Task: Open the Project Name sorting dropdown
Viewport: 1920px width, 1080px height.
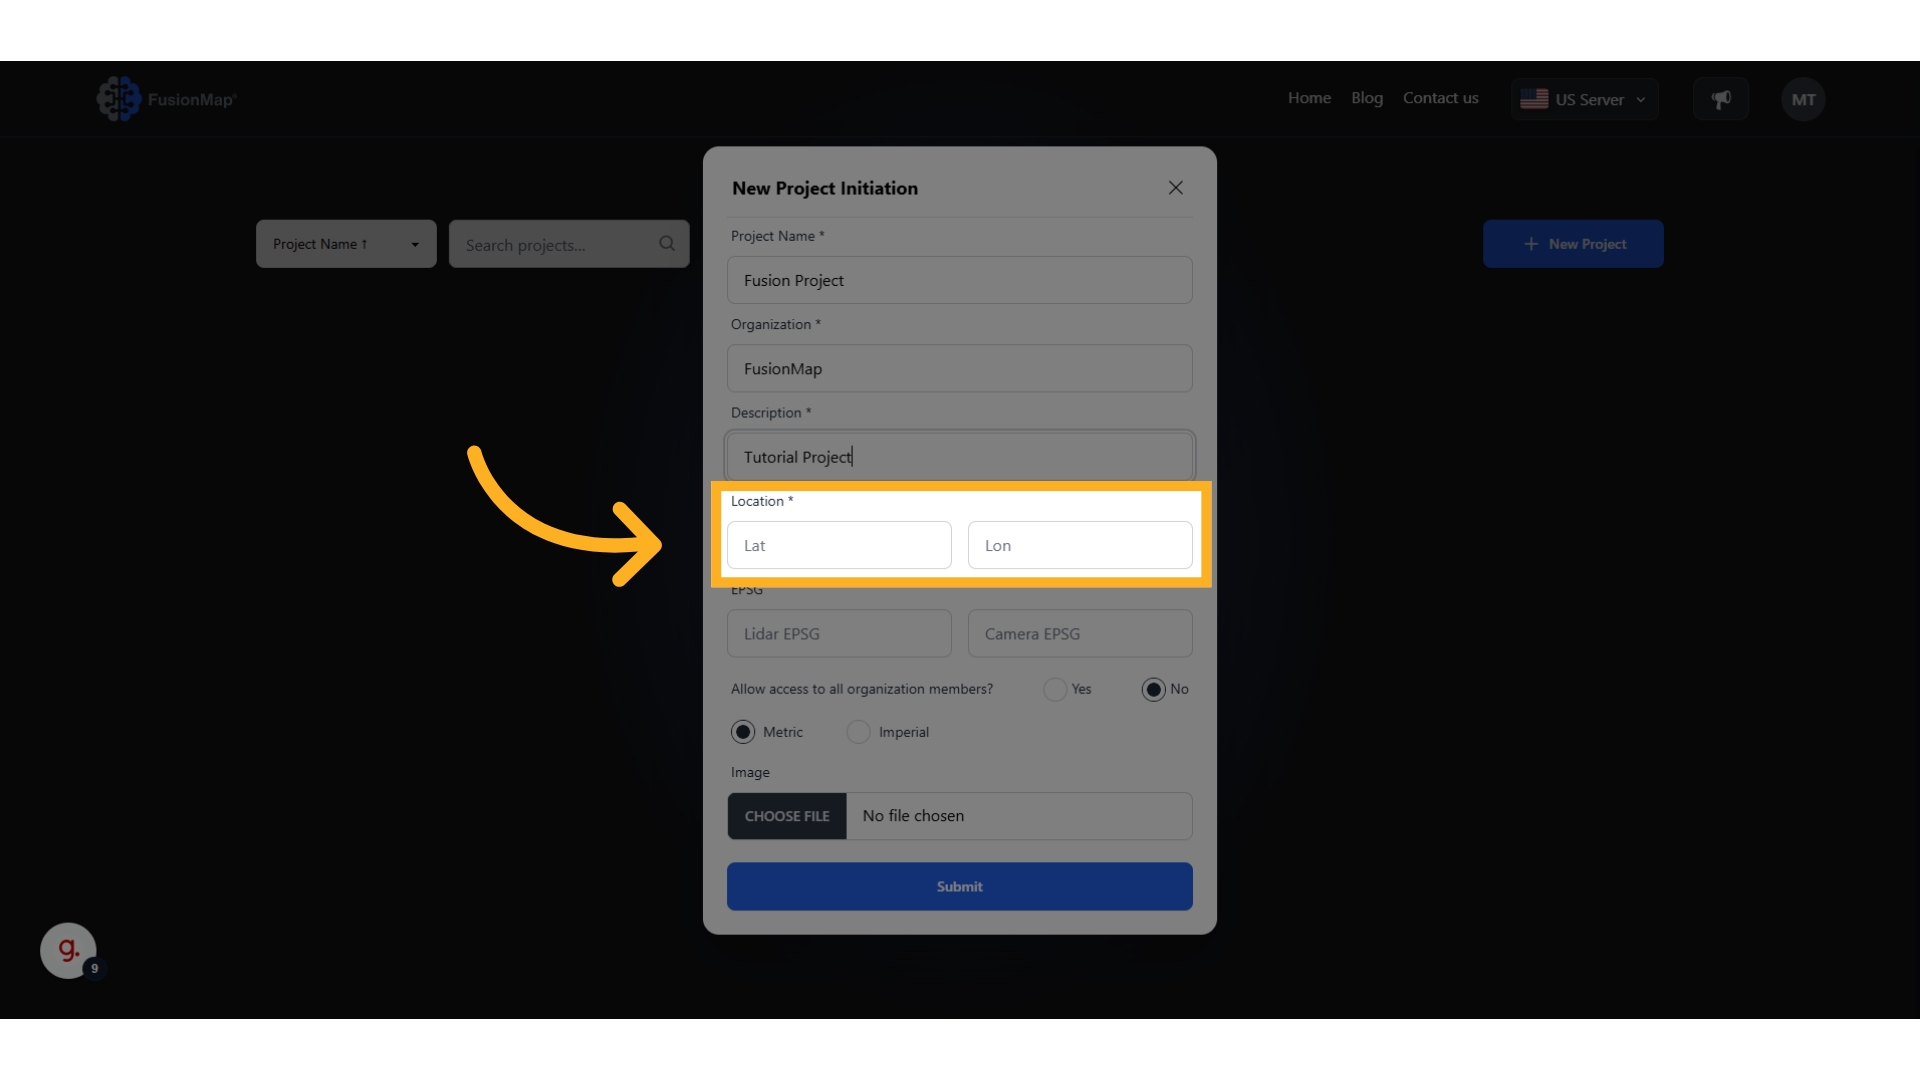Action: [x=415, y=243]
